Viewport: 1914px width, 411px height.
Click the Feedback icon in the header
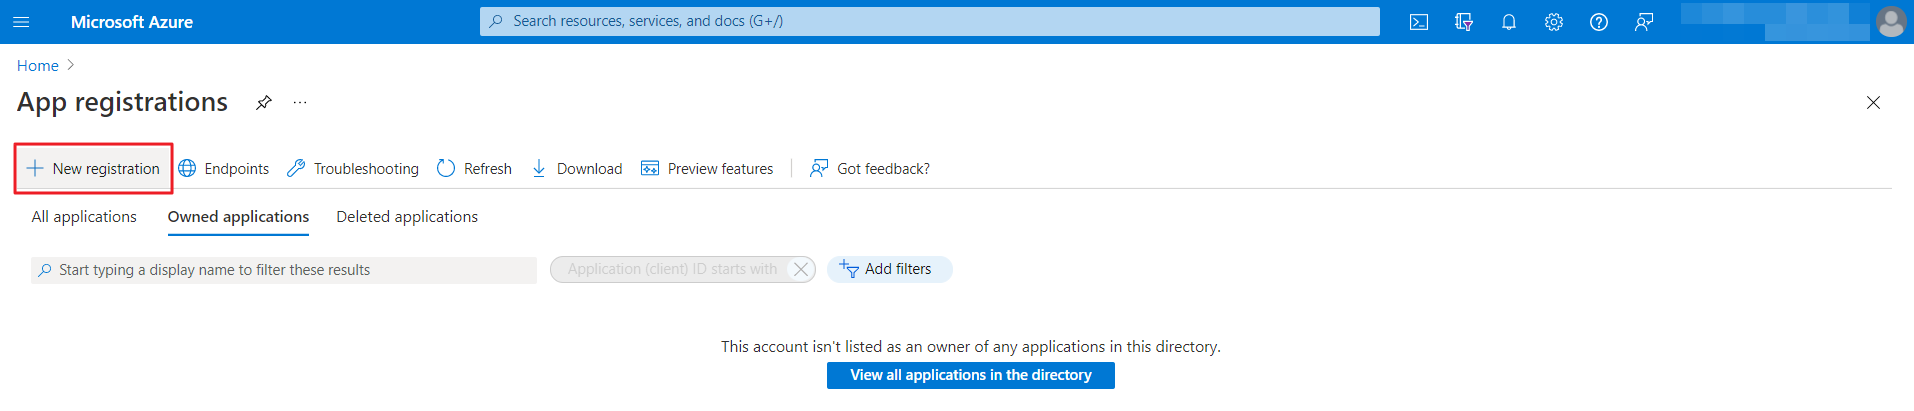[1643, 22]
